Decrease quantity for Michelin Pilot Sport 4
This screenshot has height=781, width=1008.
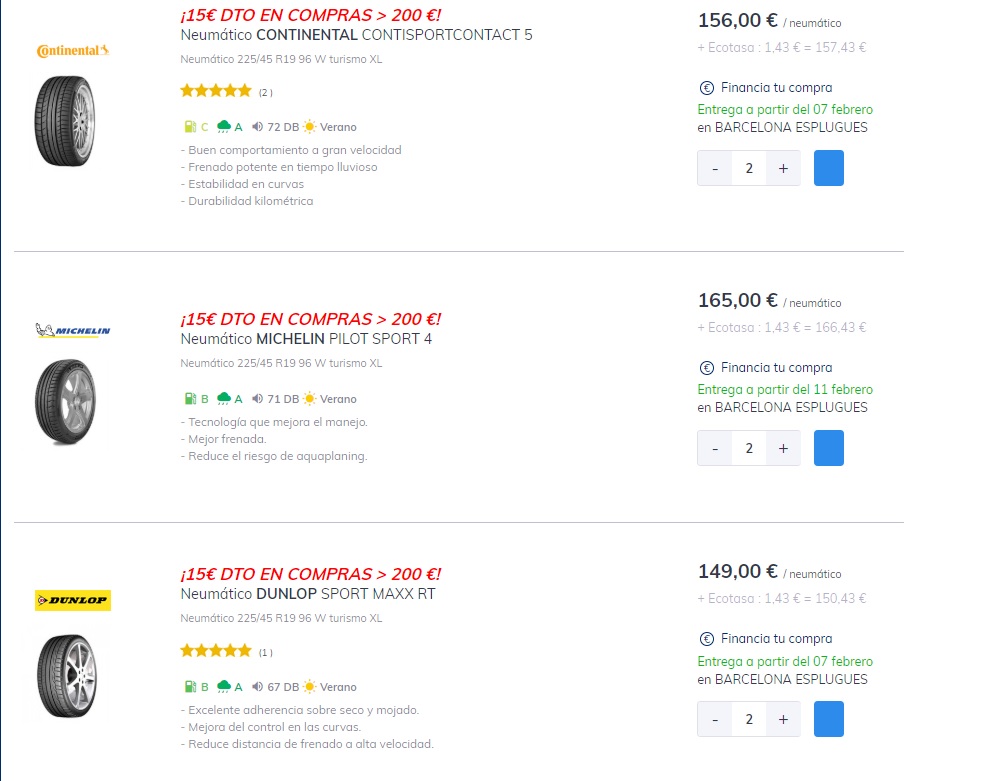(x=715, y=449)
